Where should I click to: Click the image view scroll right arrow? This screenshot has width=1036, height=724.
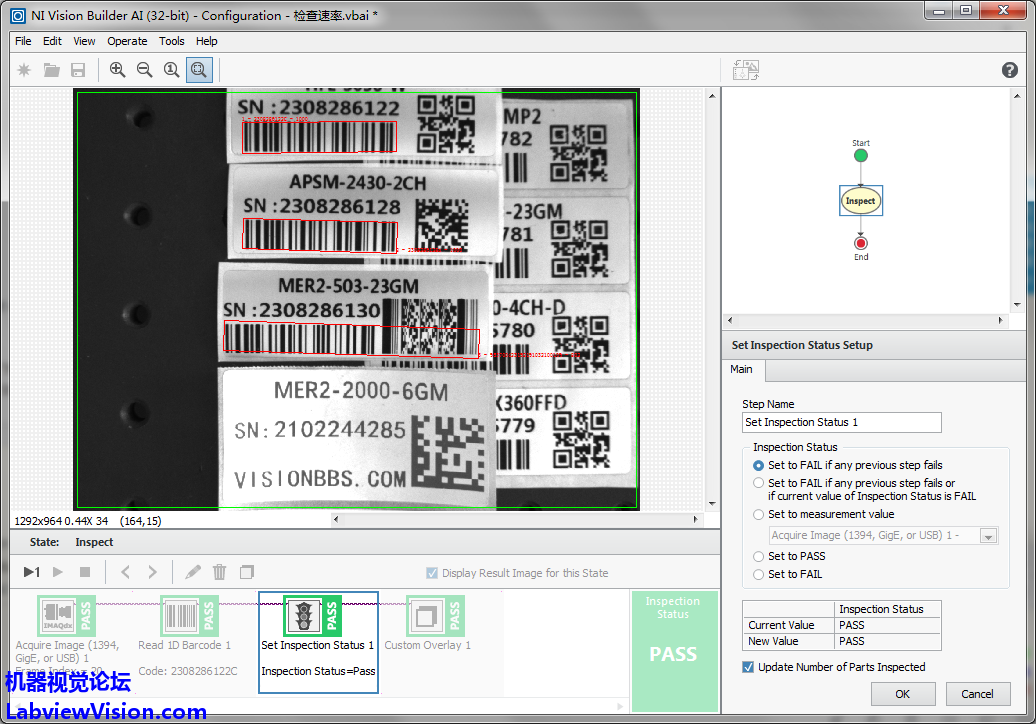click(x=695, y=519)
